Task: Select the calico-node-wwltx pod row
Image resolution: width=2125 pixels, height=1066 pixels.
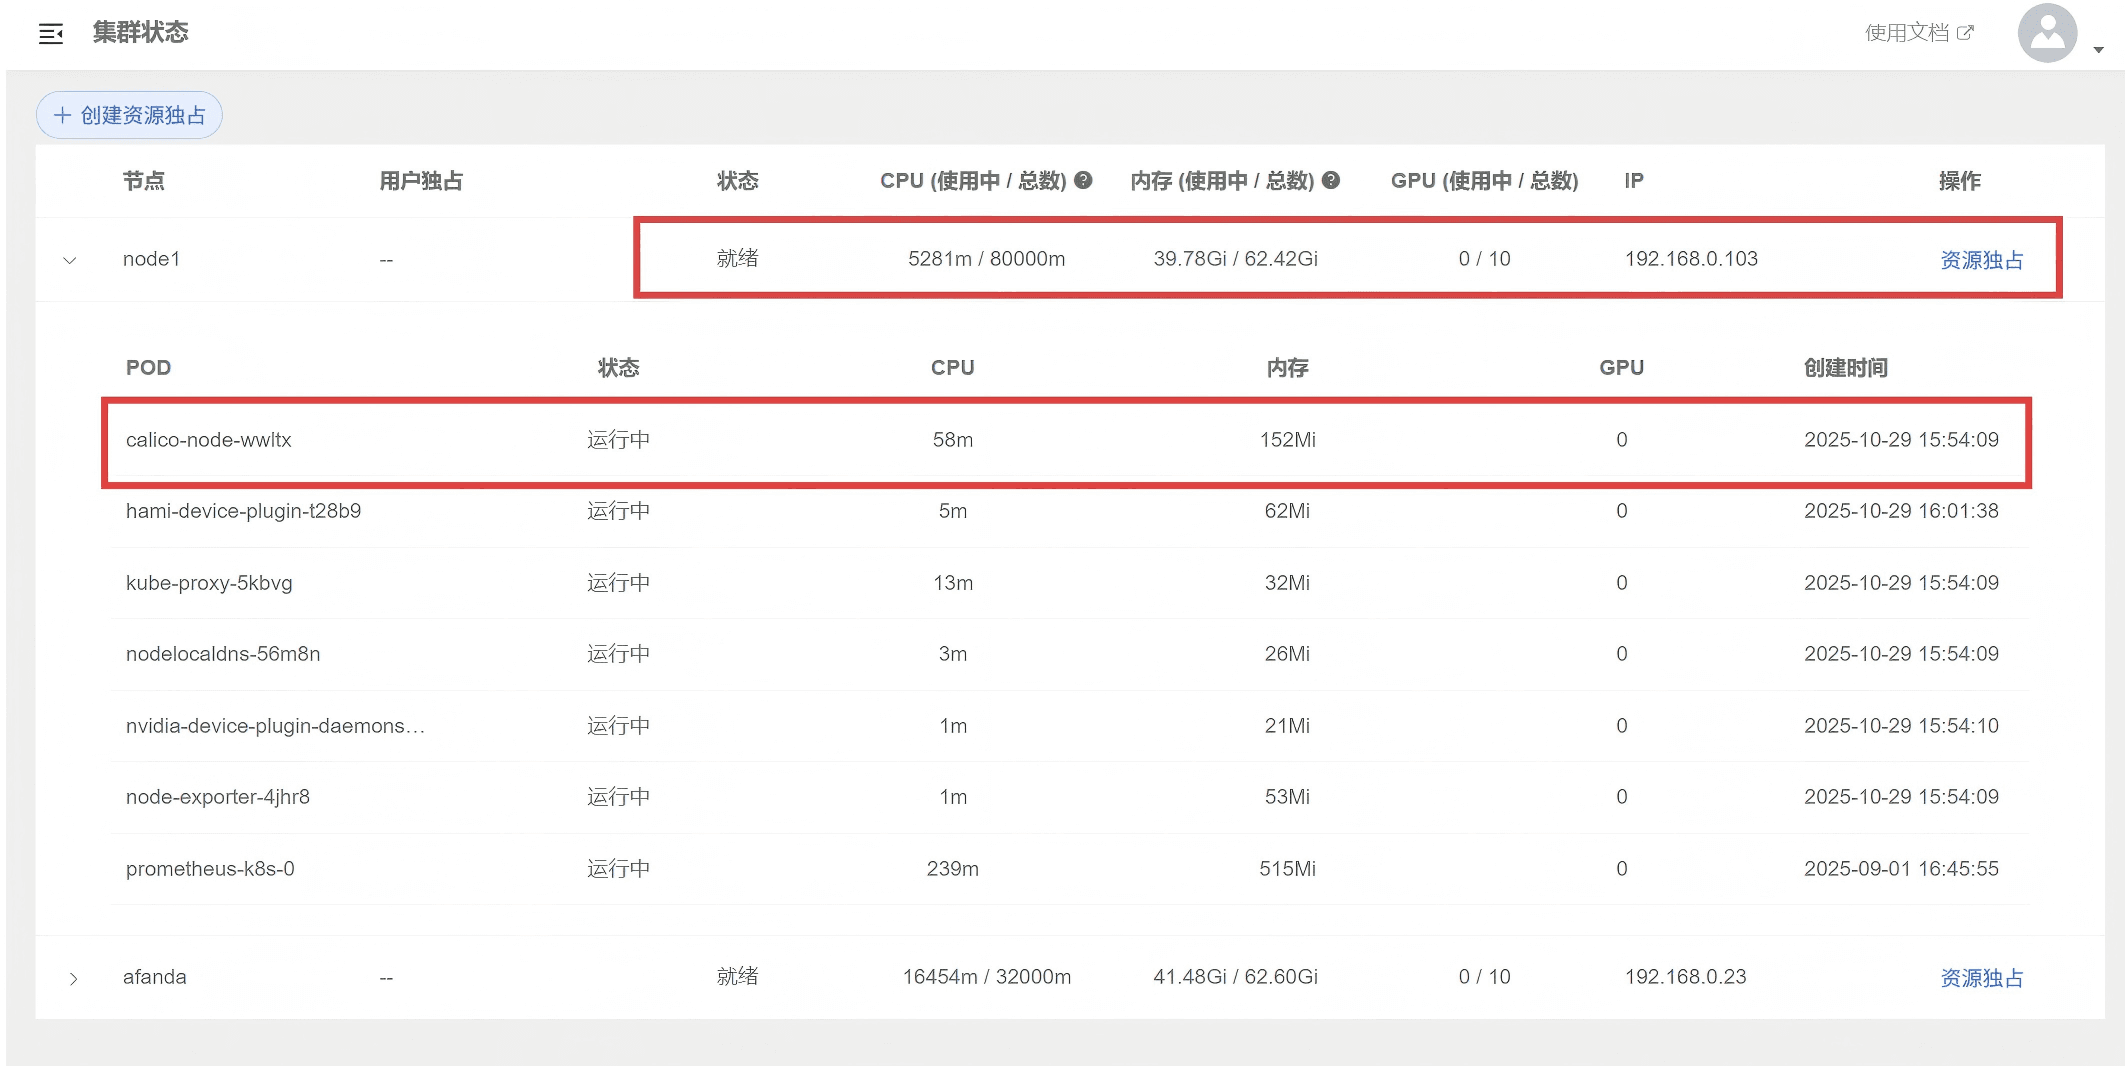Action: pos(208,440)
